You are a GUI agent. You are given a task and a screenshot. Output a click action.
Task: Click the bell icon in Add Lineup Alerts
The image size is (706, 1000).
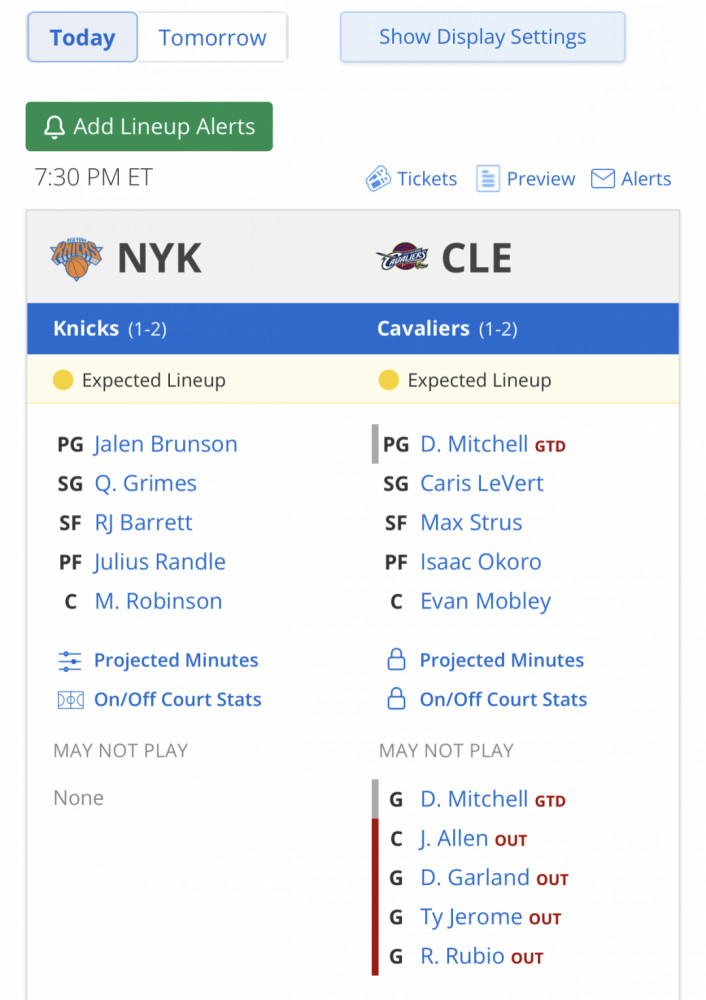[x=54, y=127]
